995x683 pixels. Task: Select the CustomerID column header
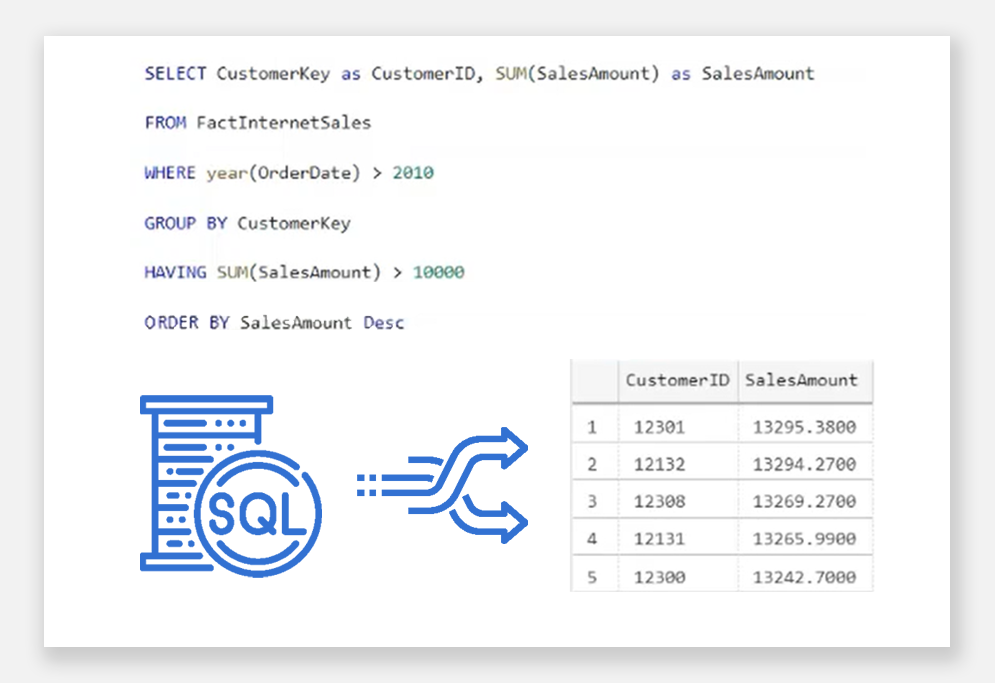[x=677, y=380]
